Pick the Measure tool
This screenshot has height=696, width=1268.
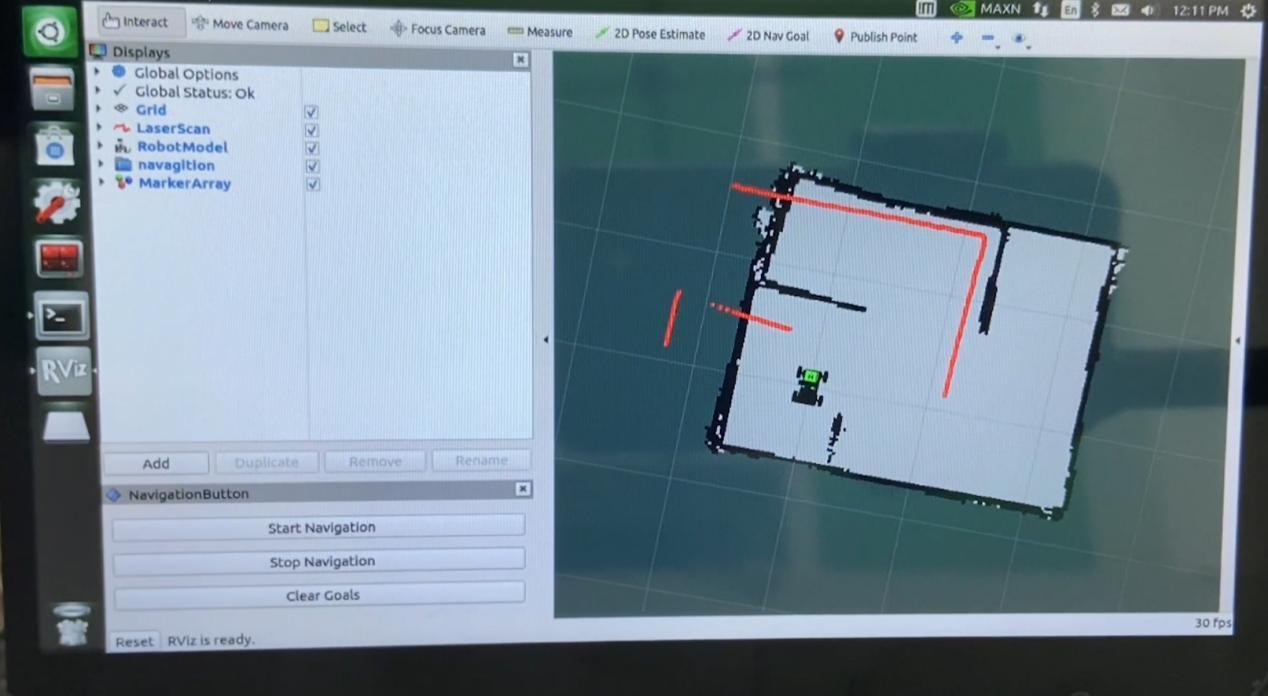tap(540, 32)
